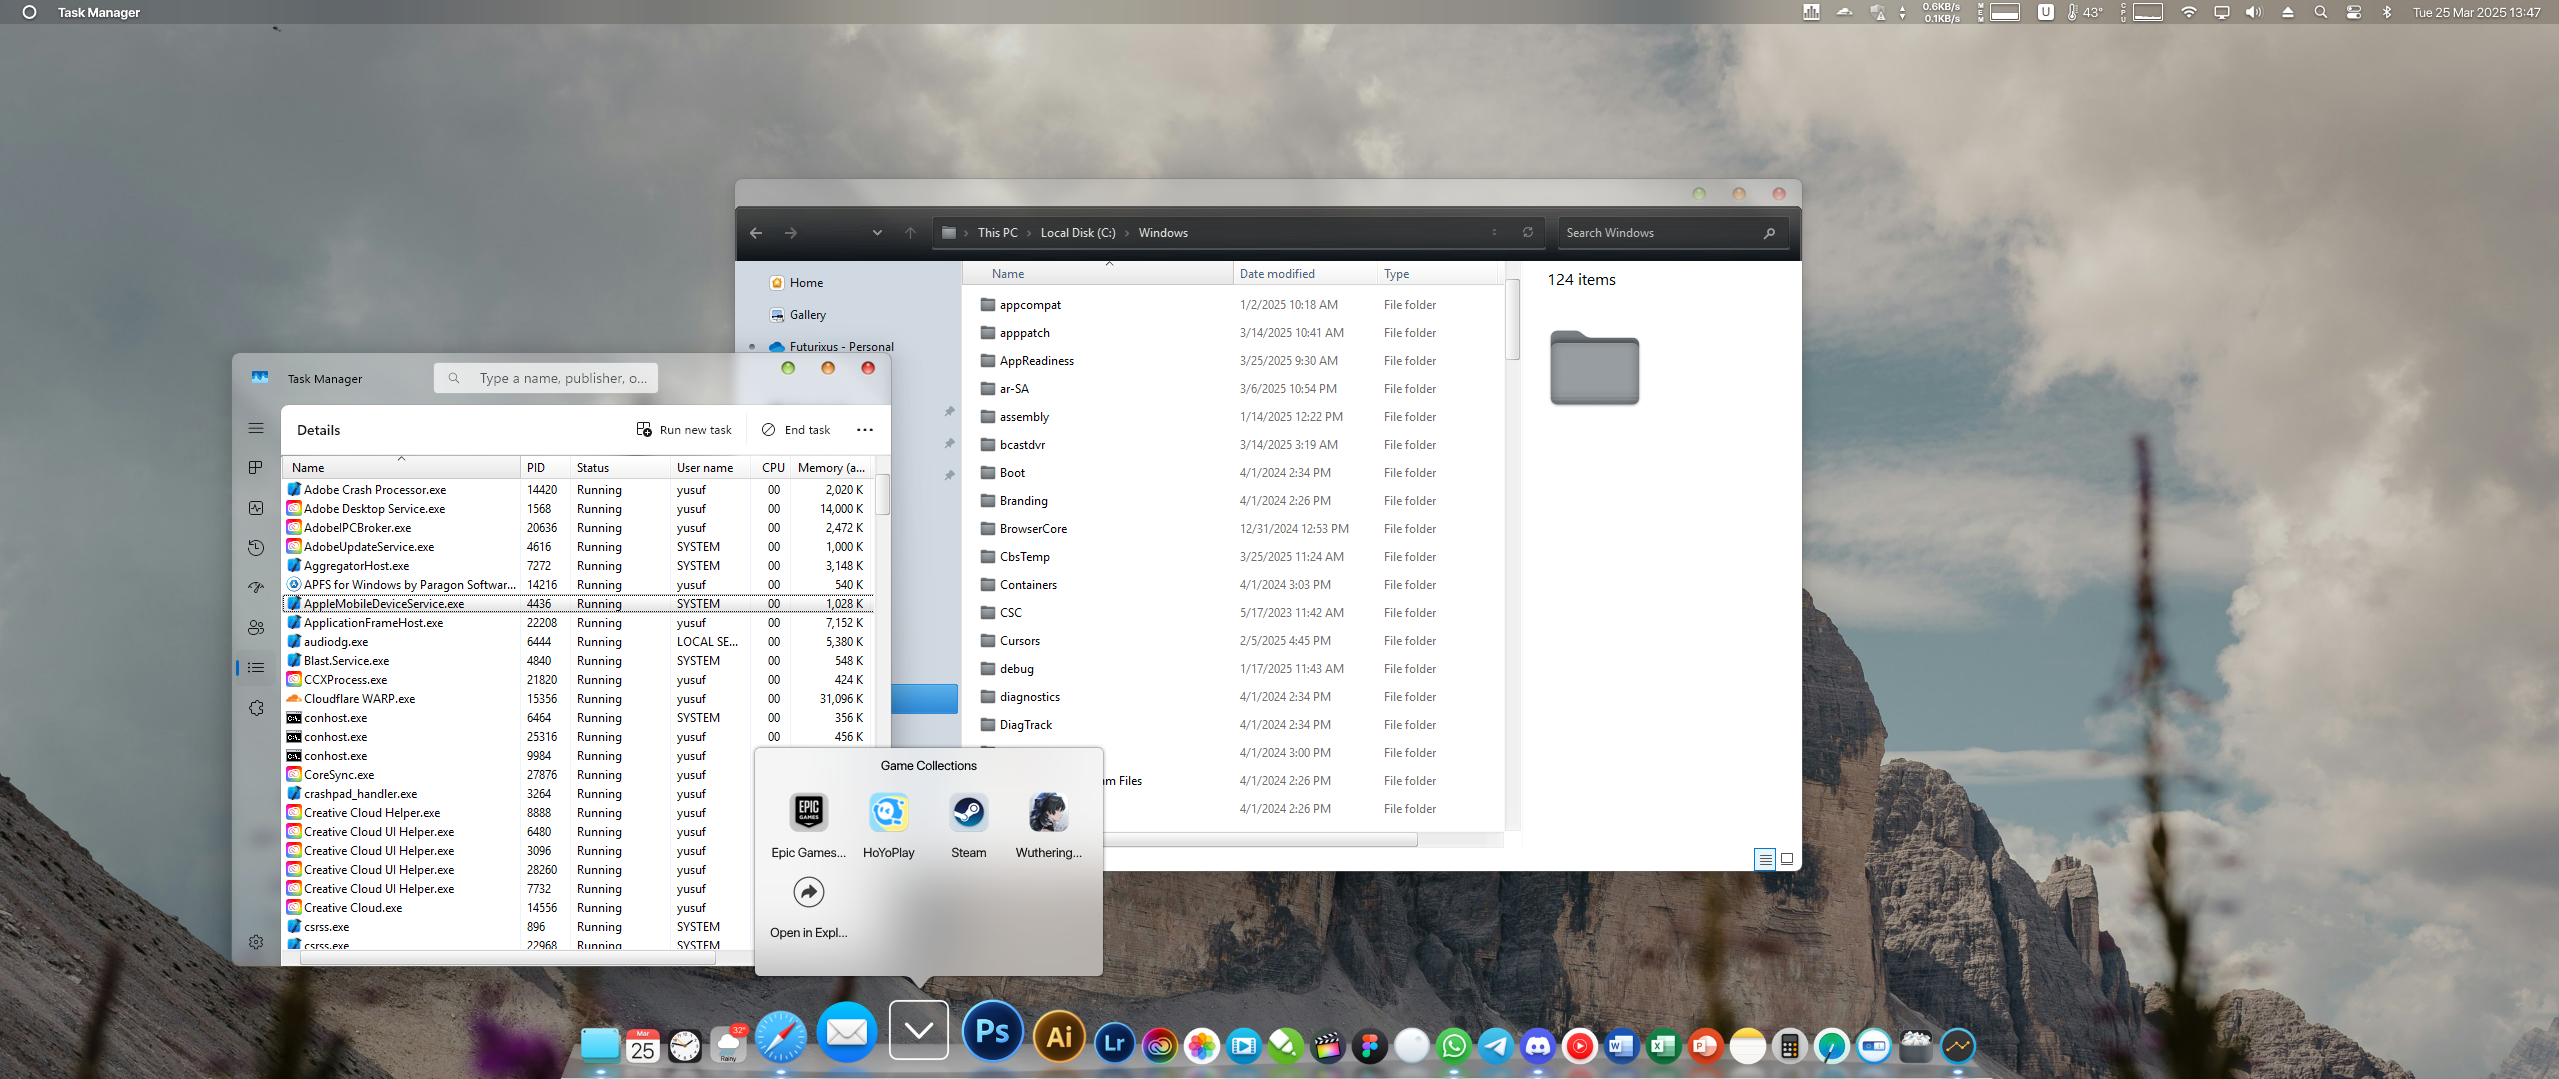Click This PC in Explorer breadcrumb
Viewport: 2559px width, 1079px height.
click(997, 233)
